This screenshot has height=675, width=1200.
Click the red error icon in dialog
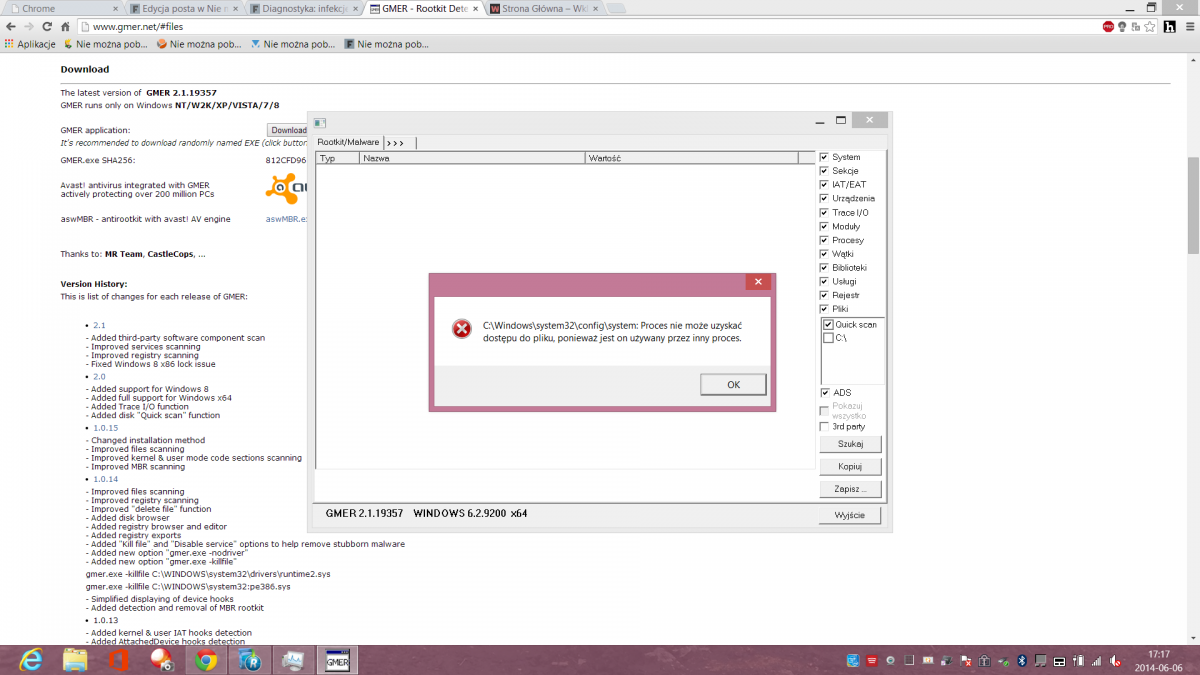[x=461, y=329]
